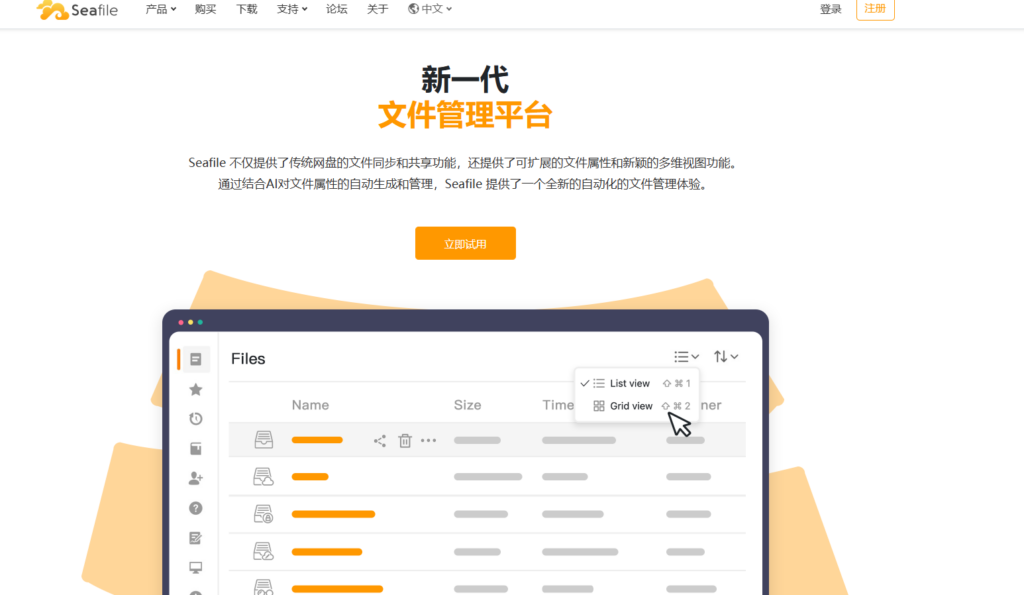1024x595 pixels.
Task: Click the invite user icon in sidebar
Action: click(196, 478)
